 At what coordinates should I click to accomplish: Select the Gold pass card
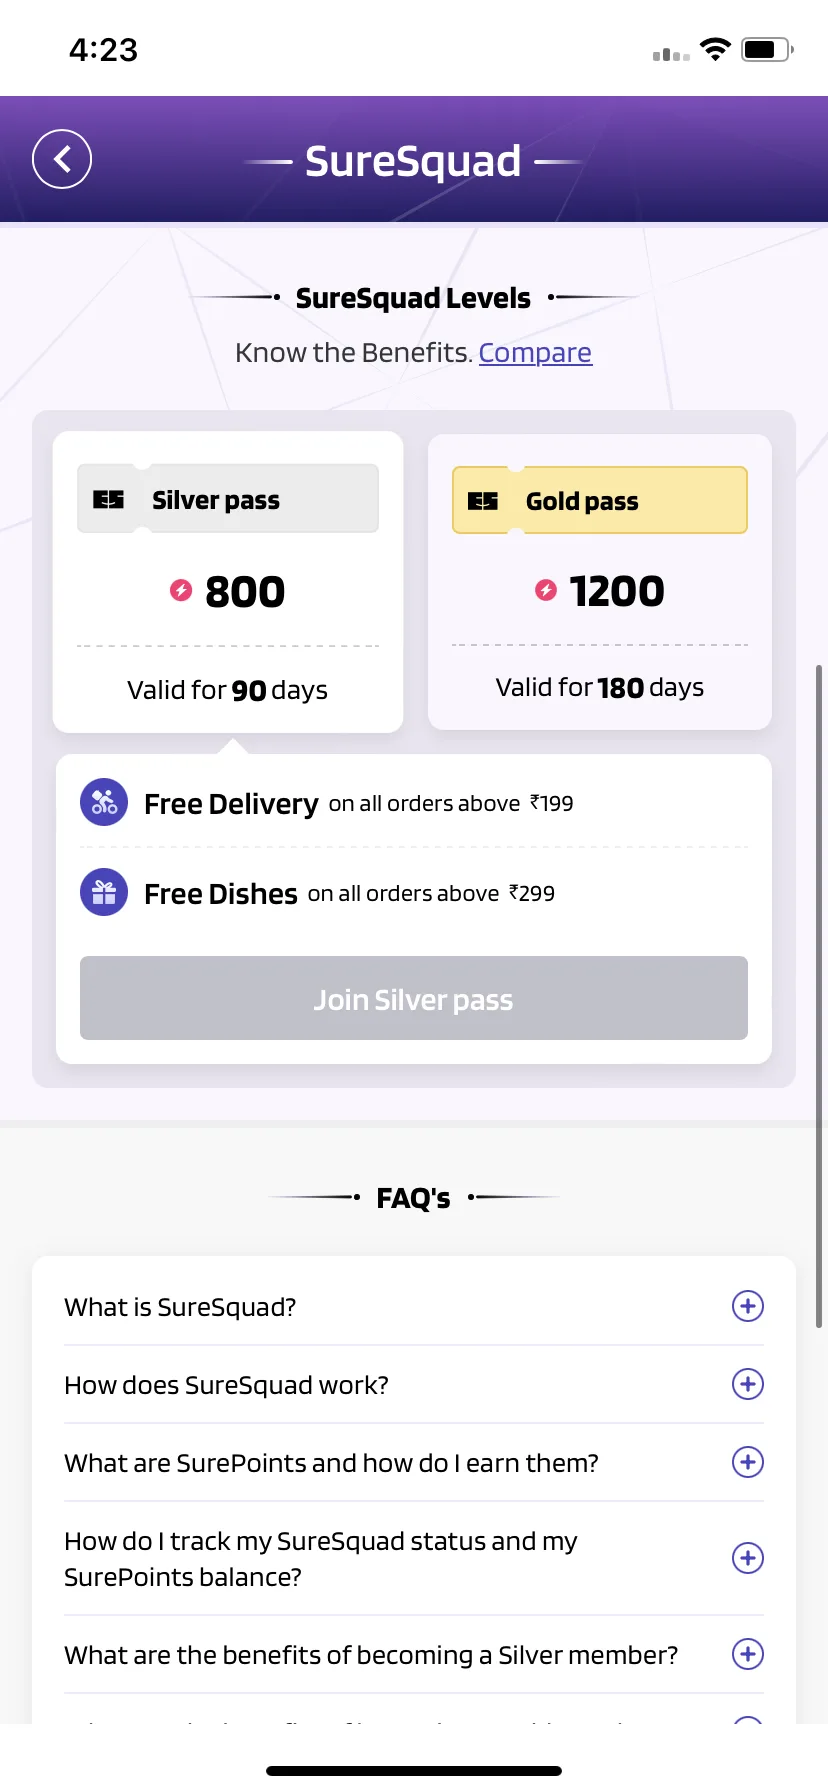pos(600,582)
